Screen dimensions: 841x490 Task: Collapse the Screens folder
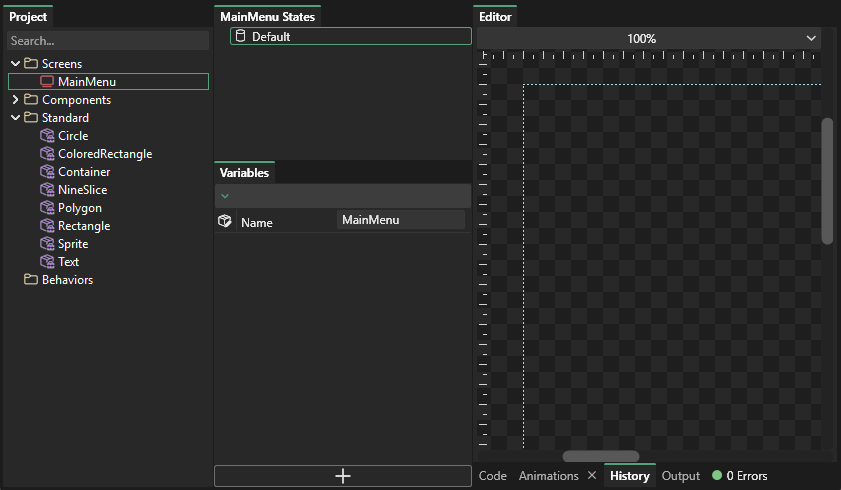[15, 64]
